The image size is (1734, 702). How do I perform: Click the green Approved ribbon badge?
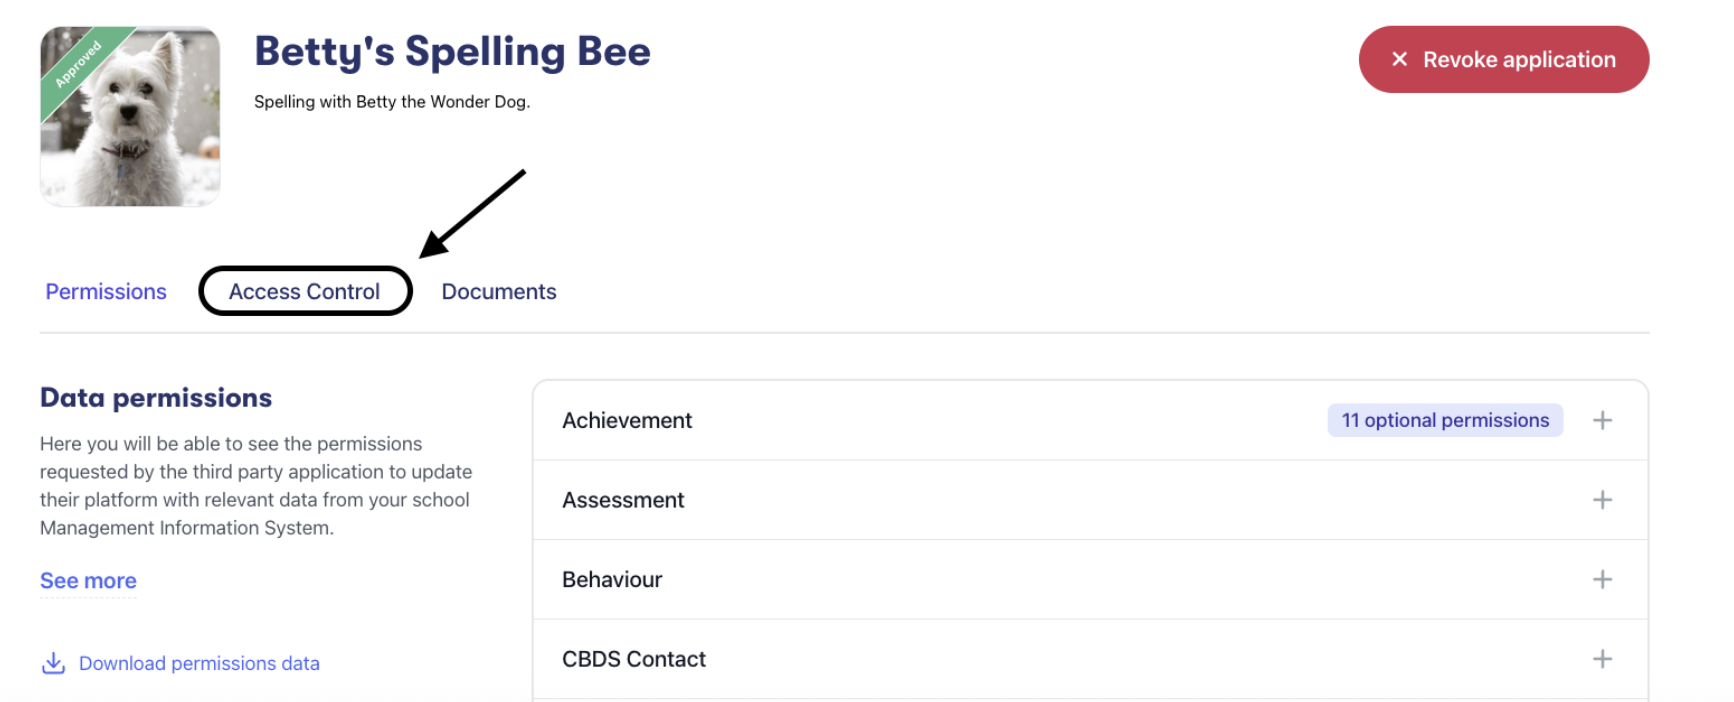tap(78, 64)
